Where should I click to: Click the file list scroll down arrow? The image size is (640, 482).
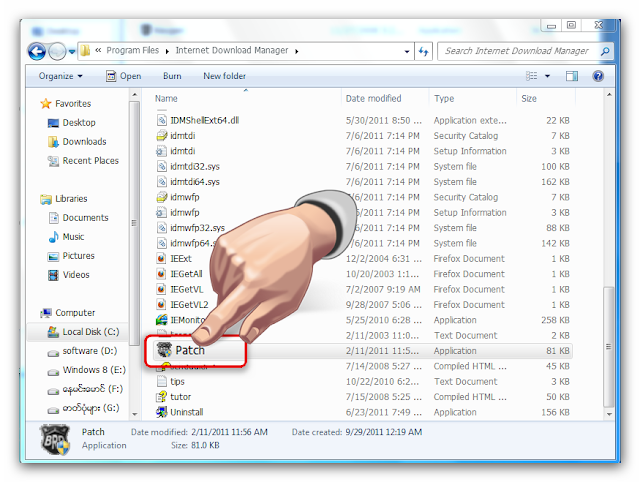tap(609, 414)
